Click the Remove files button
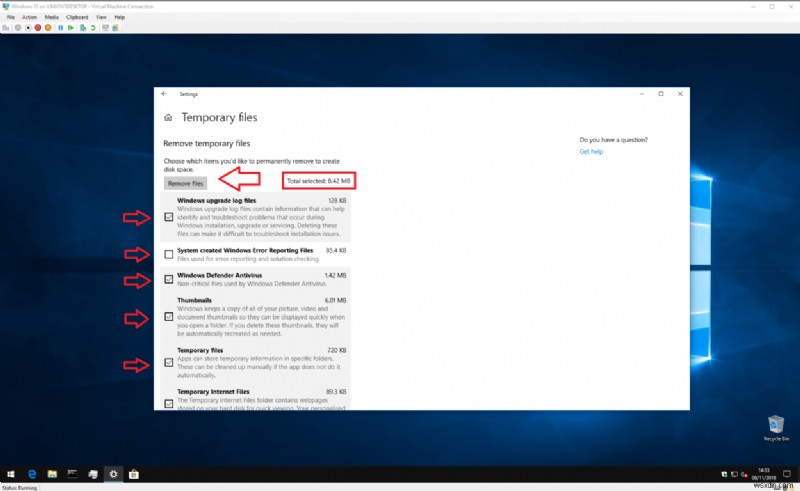The width and height of the screenshot is (800, 491). click(185, 183)
